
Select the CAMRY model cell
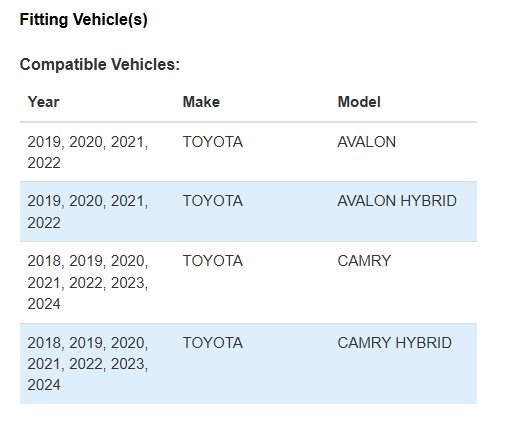pyautogui.click(x=364, y=261)
